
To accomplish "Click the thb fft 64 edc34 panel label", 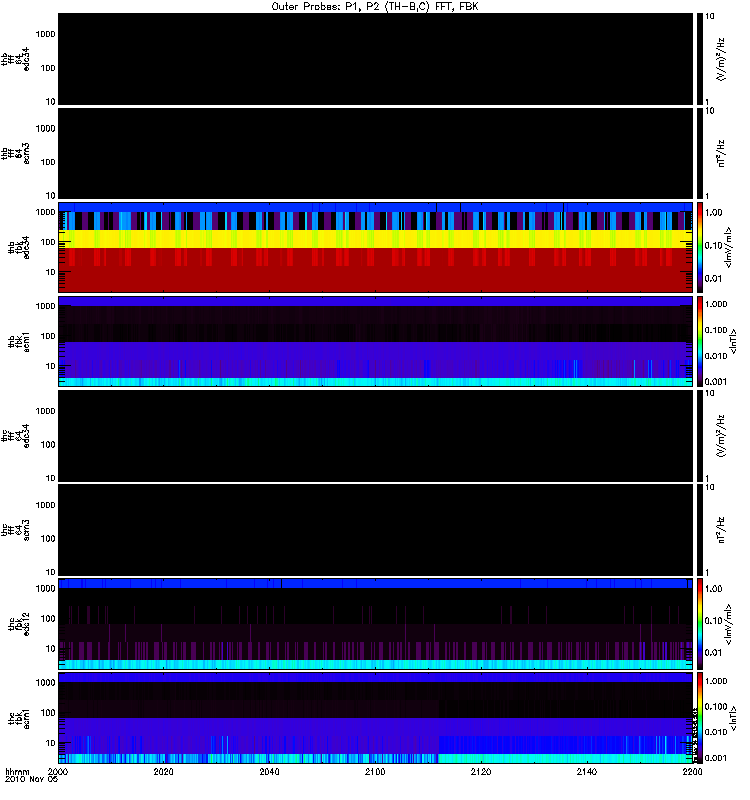I will 15,59.
